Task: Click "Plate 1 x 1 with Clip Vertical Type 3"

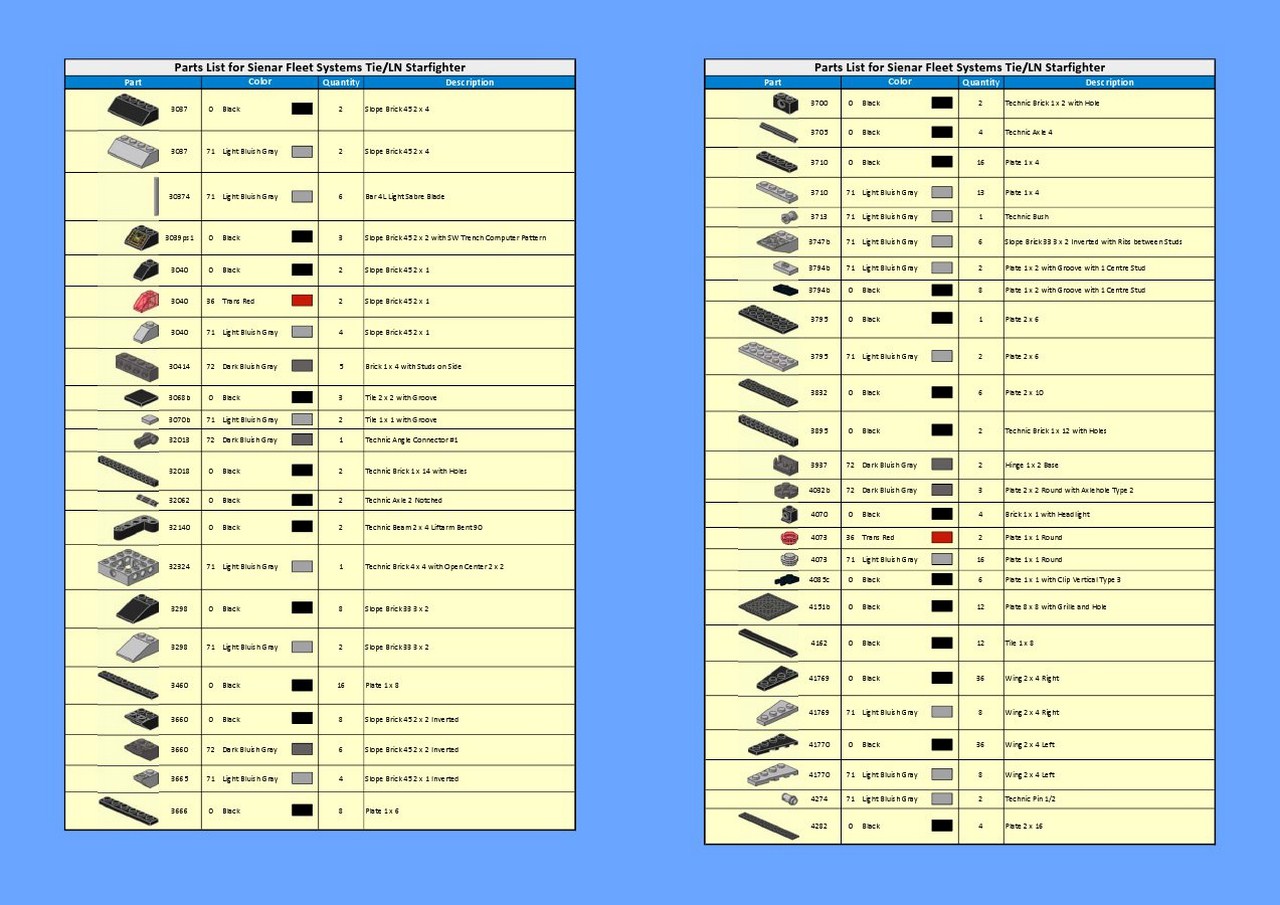Action: coord(1063,580)
